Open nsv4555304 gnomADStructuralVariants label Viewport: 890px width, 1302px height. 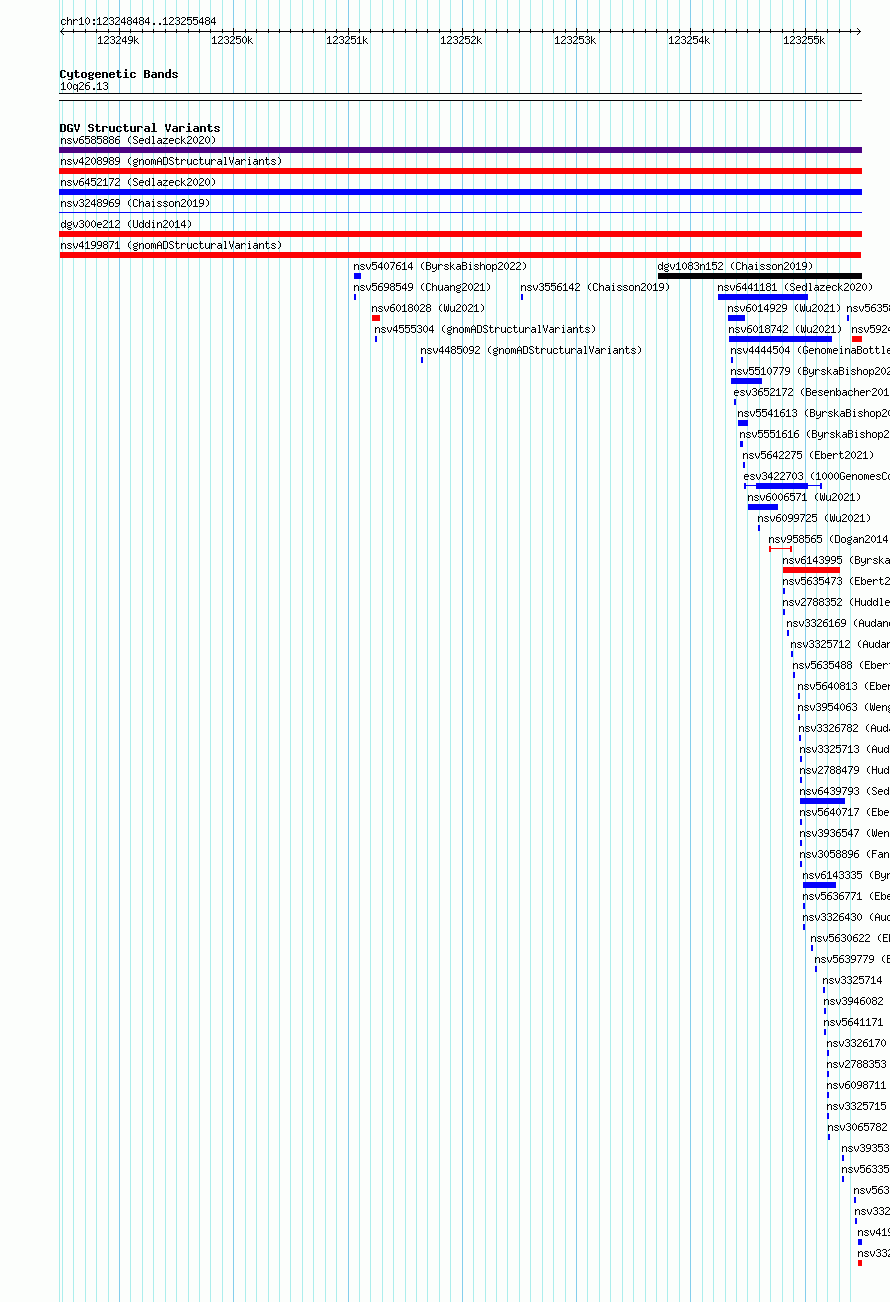pyautogui.click(x=485, y=329)
